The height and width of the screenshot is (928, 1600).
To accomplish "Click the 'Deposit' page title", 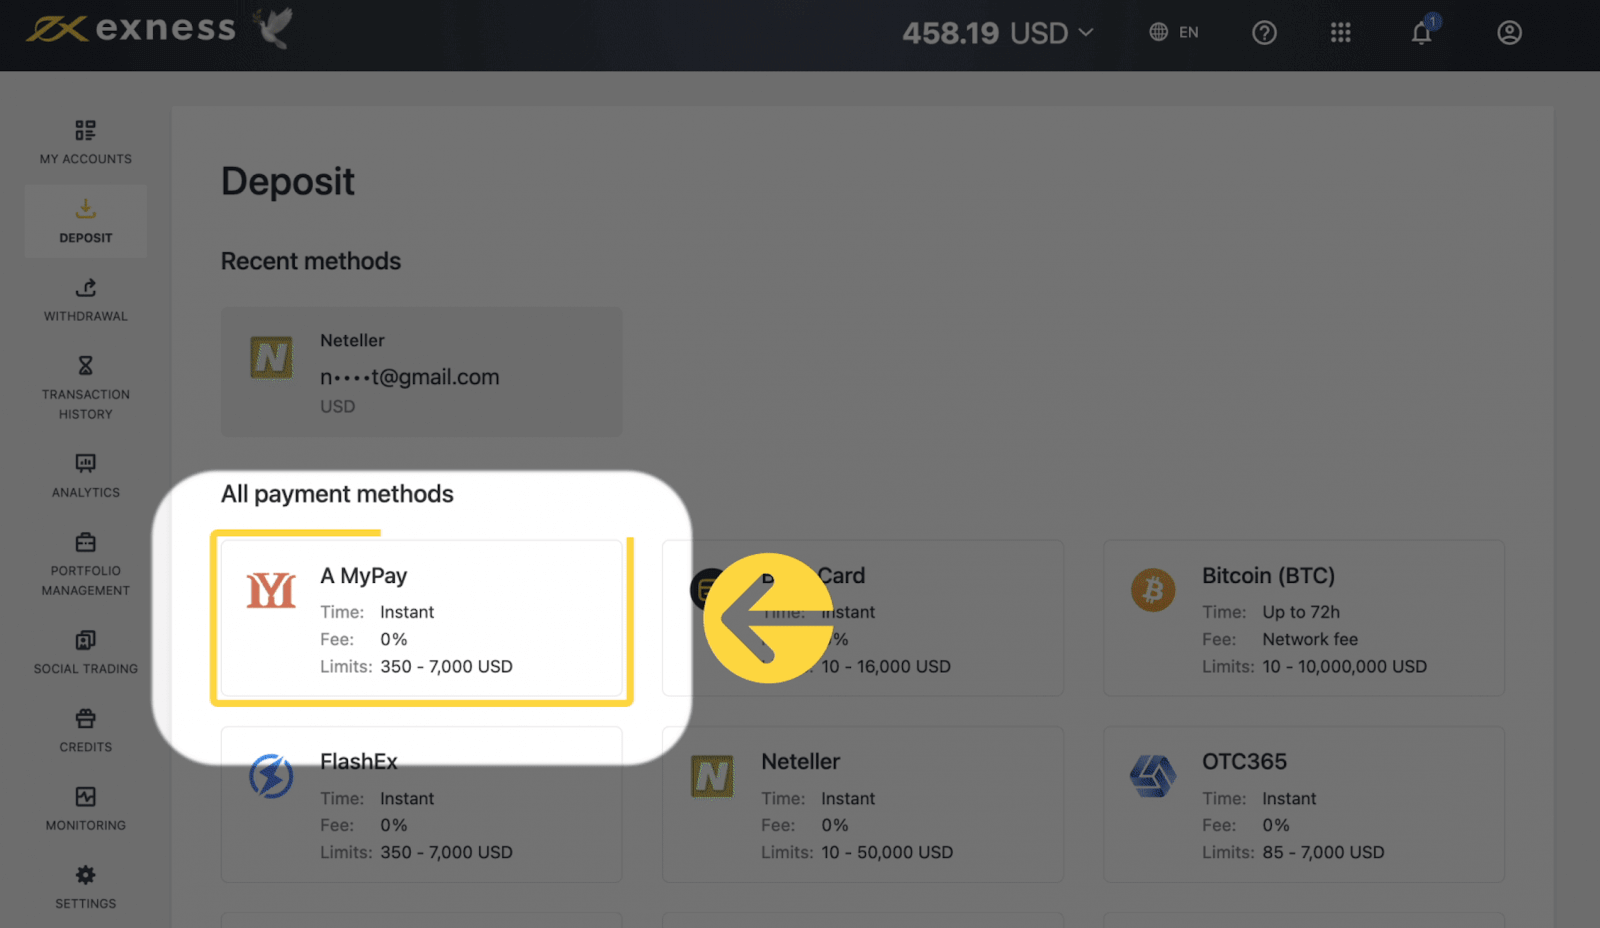I will [x=288, y=182].
